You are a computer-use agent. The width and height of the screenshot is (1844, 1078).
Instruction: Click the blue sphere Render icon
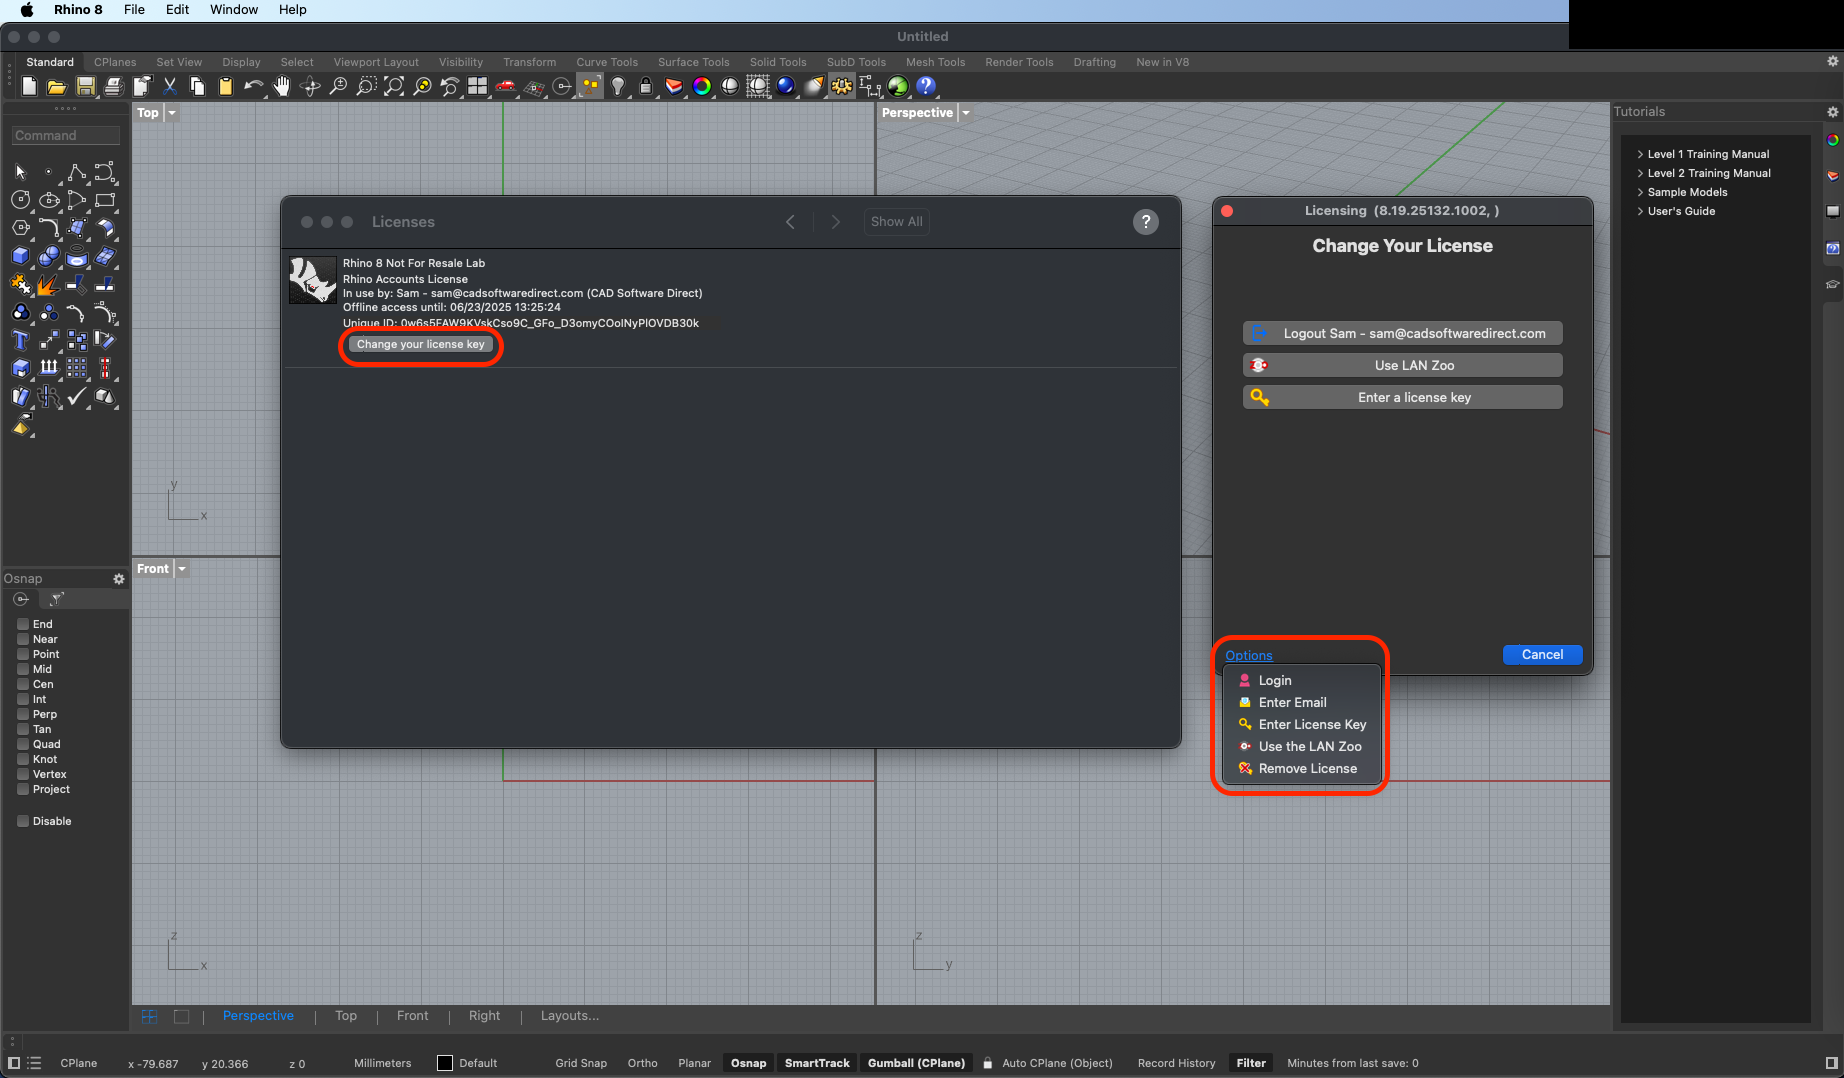tap(786, 87)
